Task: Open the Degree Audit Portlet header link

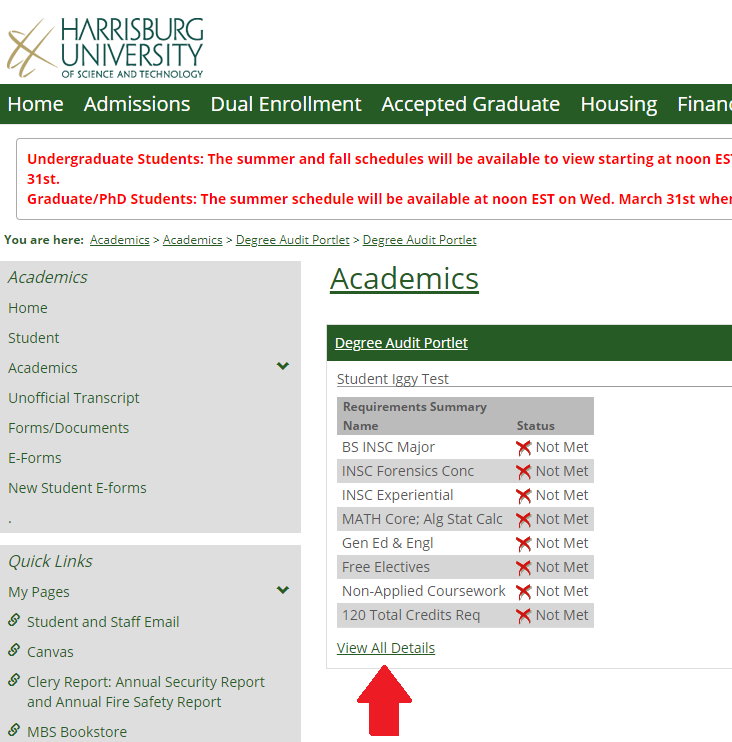Action: click(401, 343)
